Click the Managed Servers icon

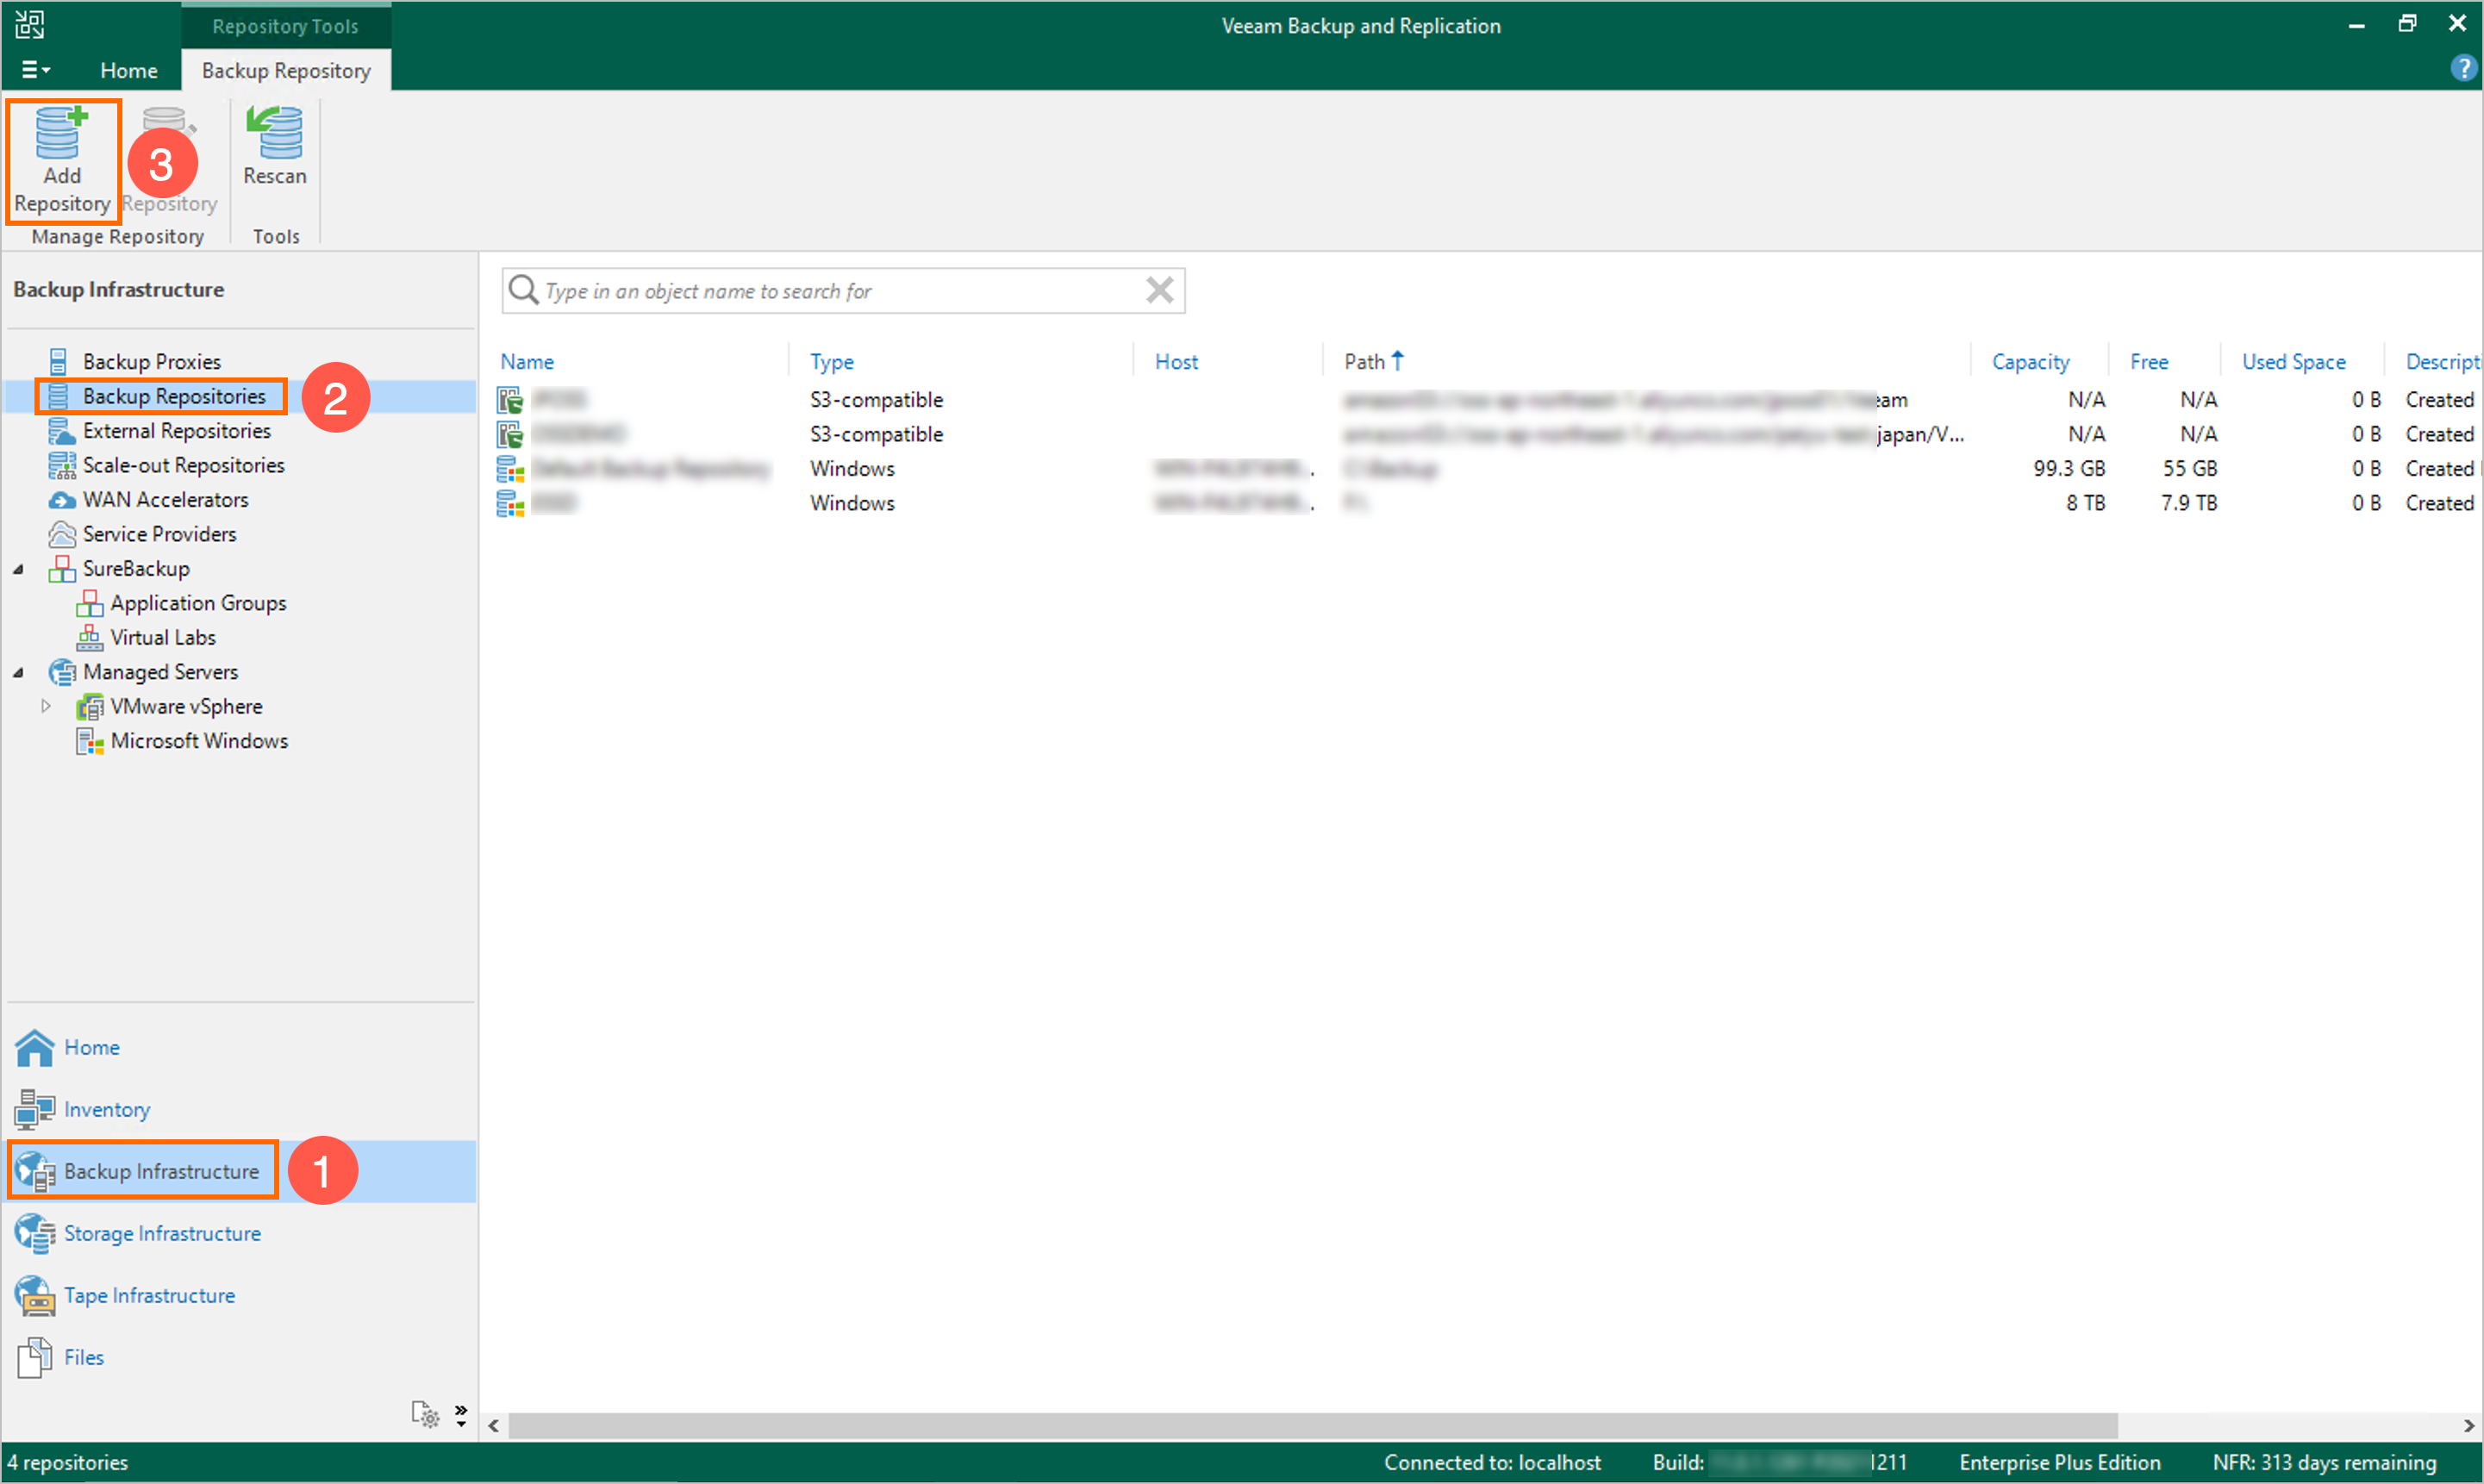tap(62, 672)
